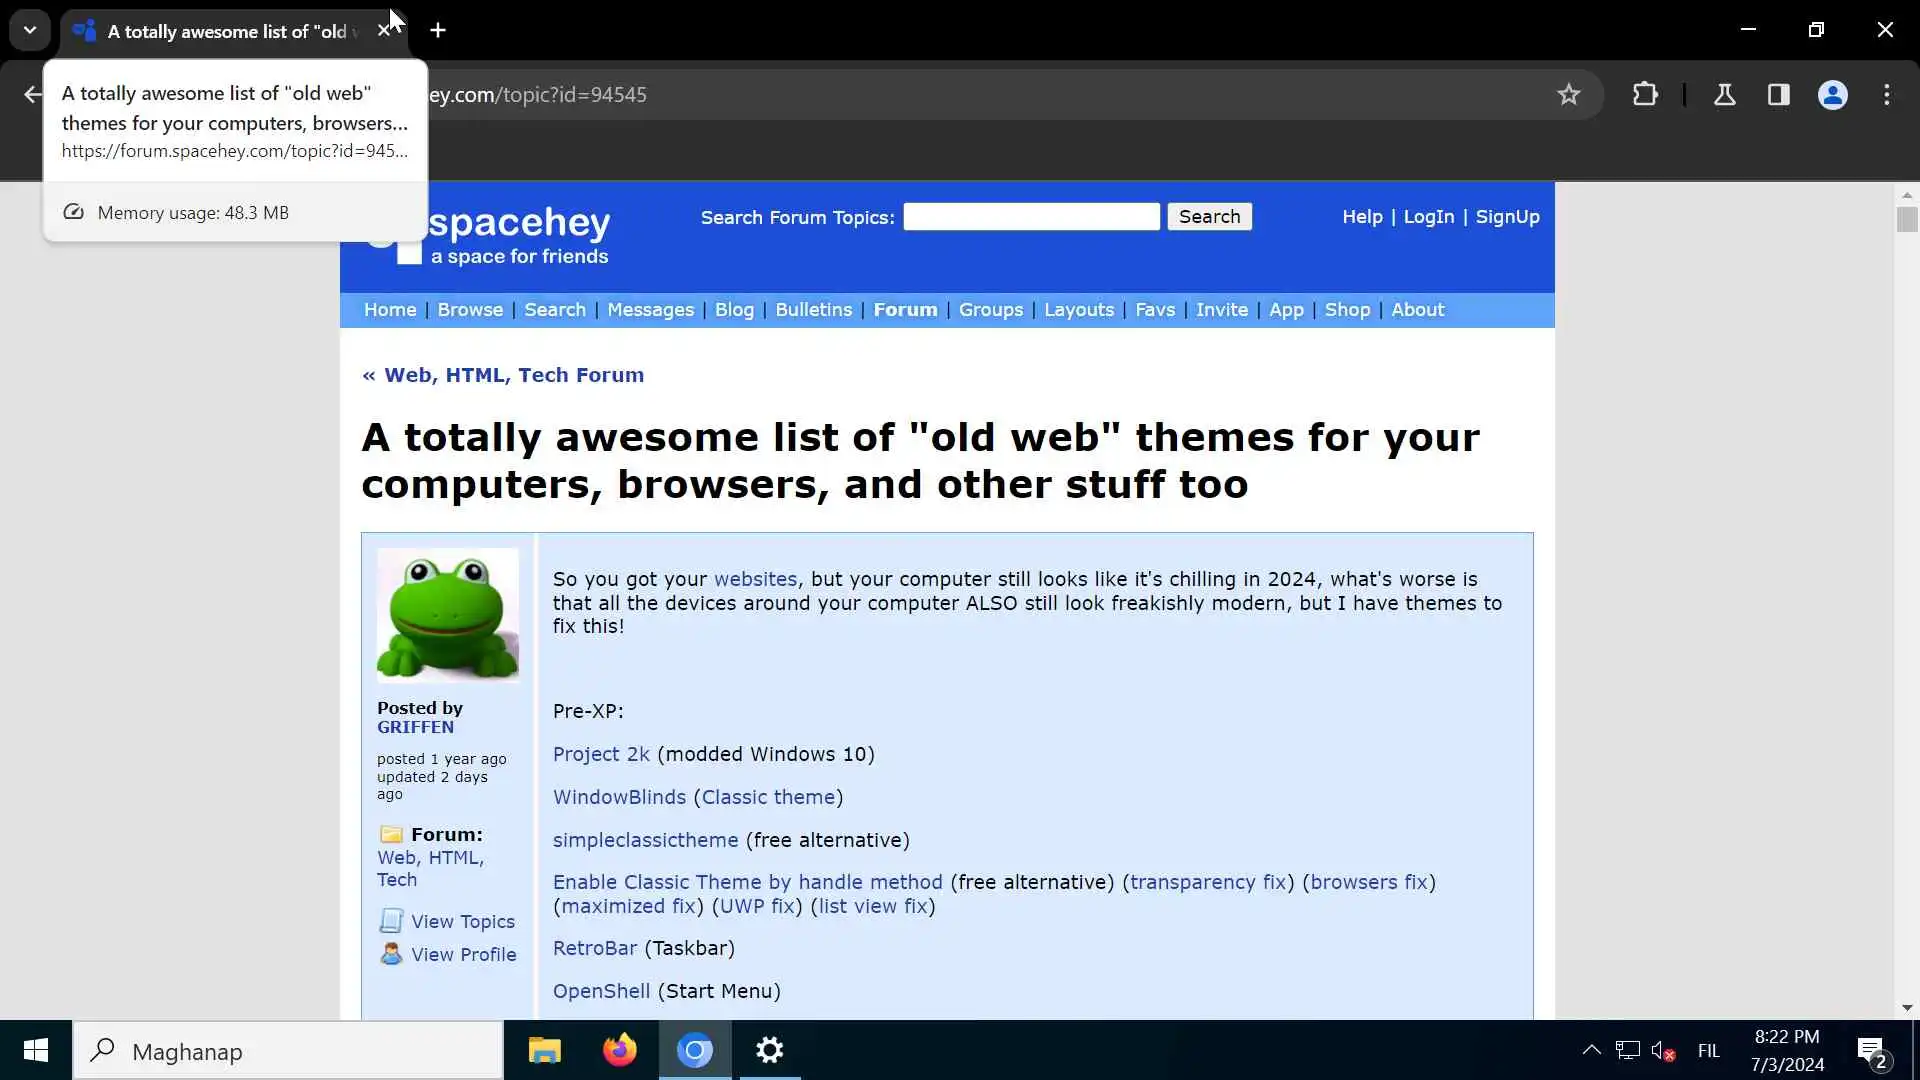
Task: Go to Layouts in navigation bar
Action: pos(1078,309)
